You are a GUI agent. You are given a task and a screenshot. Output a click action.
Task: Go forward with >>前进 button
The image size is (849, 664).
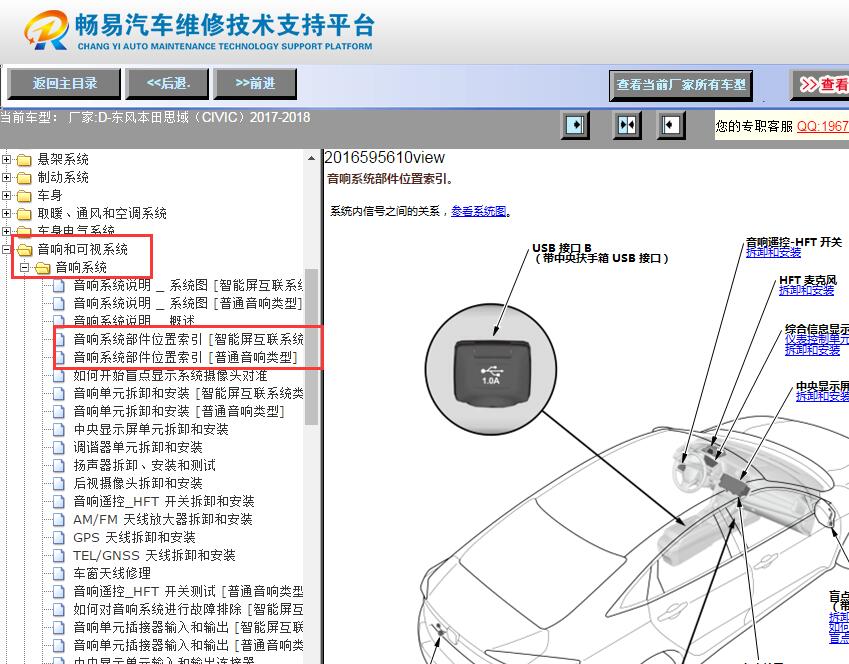(x=255, y=83)
